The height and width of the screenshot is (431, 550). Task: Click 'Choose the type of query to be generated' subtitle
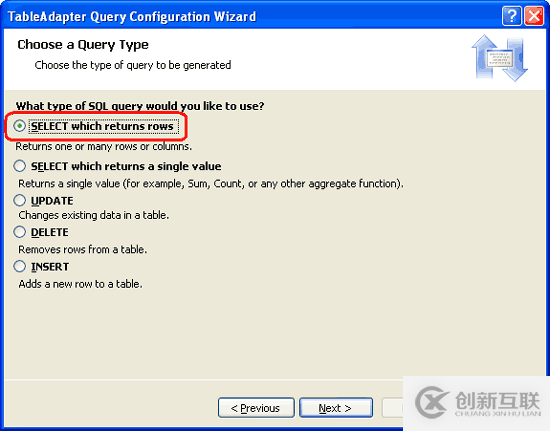[x=133, y=65]
